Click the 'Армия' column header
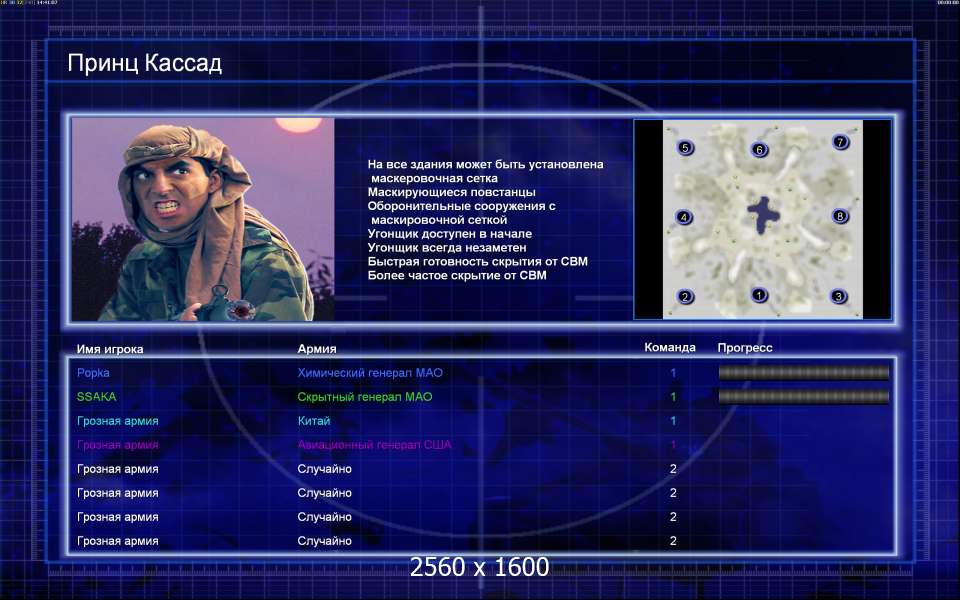 coord(317,349)
